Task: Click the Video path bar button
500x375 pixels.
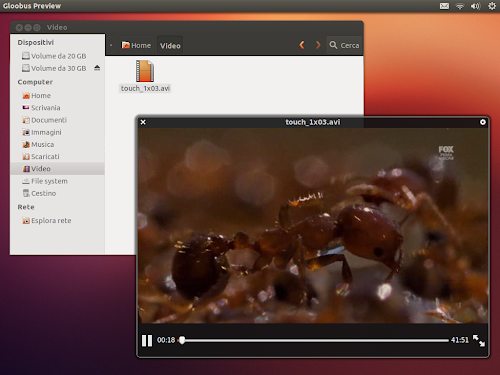Action: click(x=170, y=46)
